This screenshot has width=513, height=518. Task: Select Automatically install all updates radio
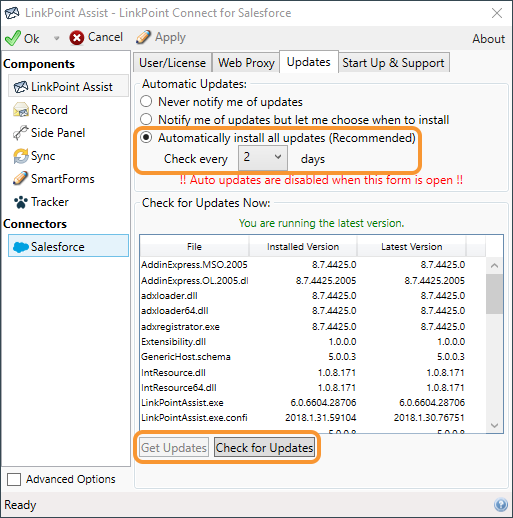(146, 137)
